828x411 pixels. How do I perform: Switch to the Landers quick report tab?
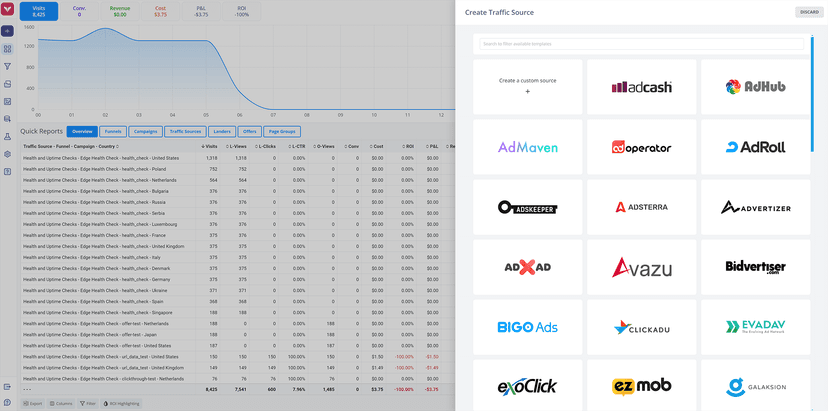coord(222,131)
